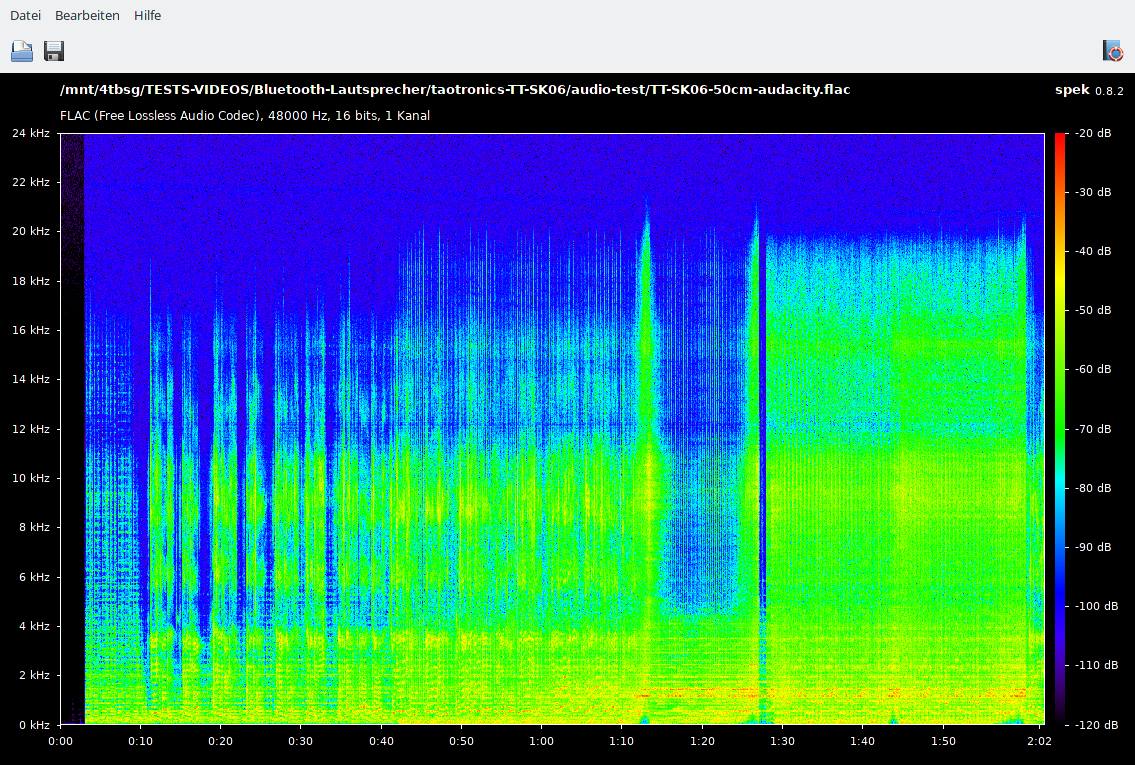
Task: Click the '0 kHz' frequency label
Action: point(34,724)
